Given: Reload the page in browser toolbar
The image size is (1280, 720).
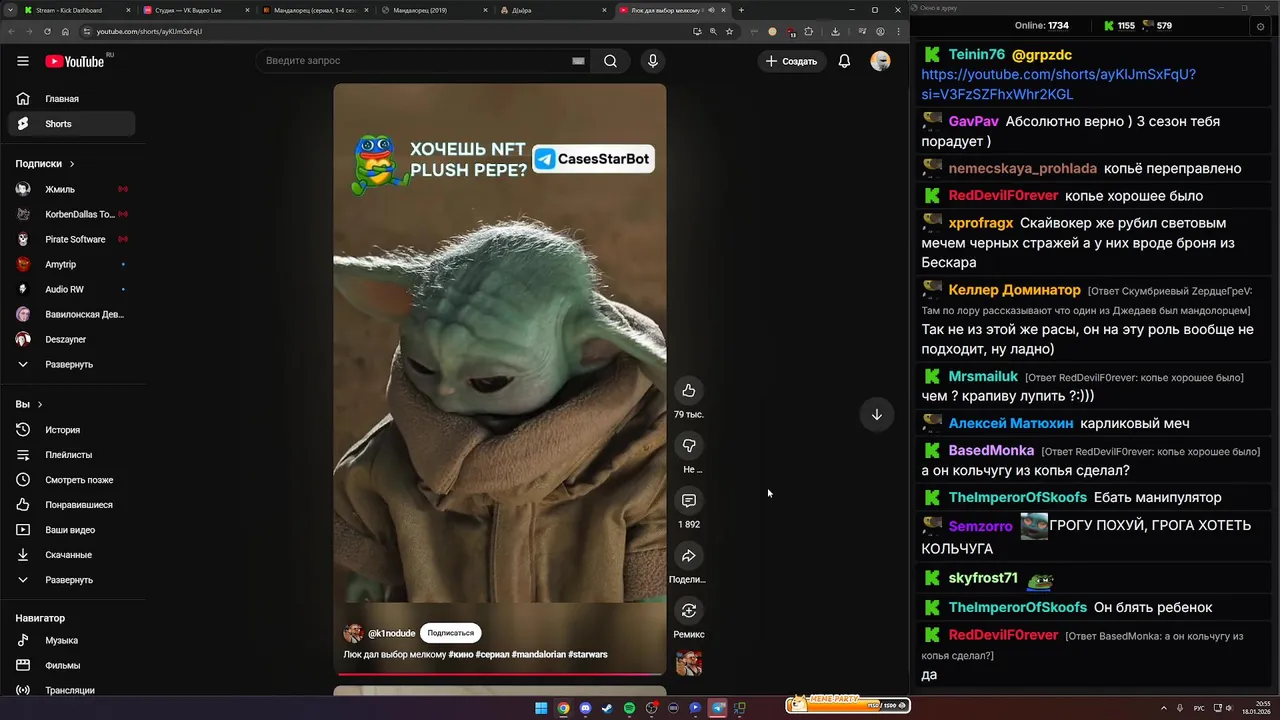Looking at the screenshot, I should point(48,31).
